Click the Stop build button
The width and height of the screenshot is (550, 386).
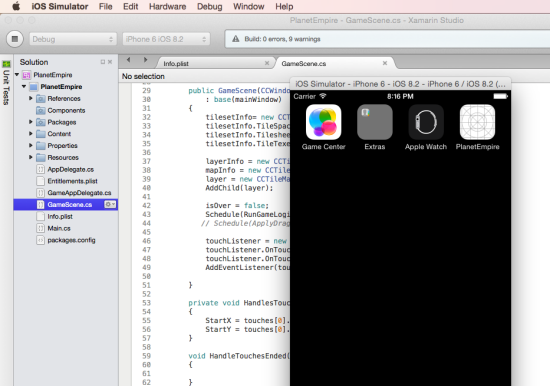pos(15,39)
